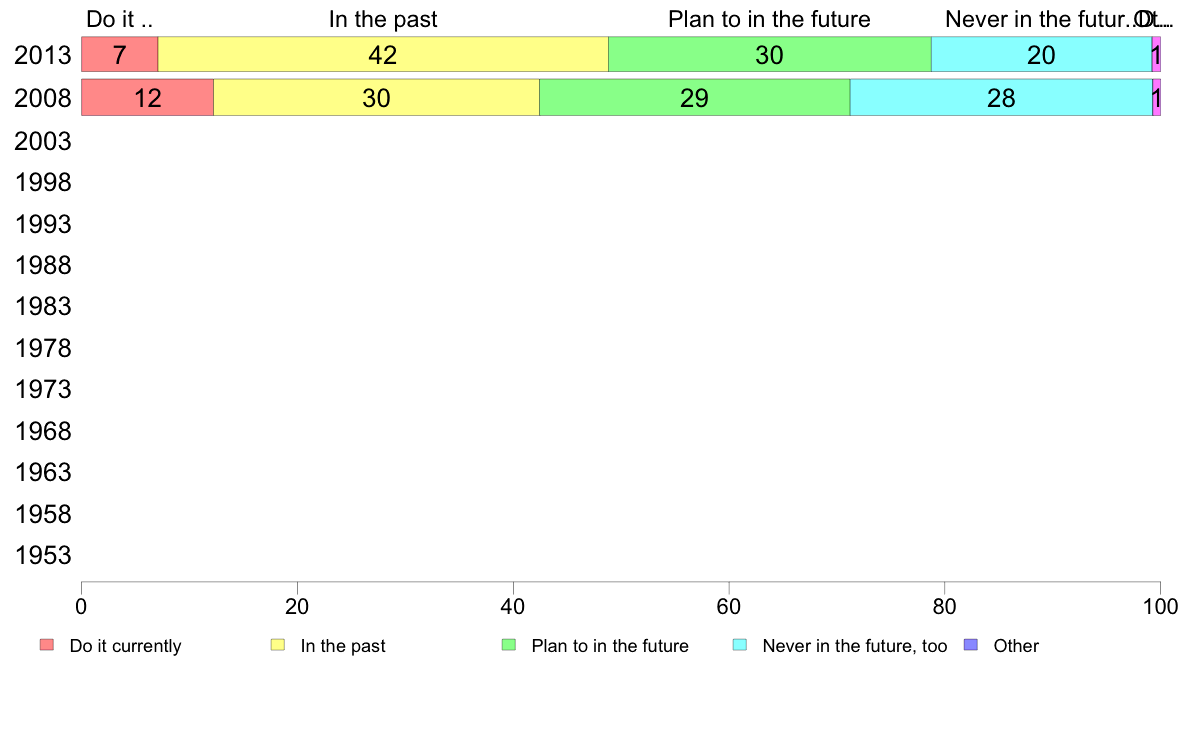Screen dimensions: 1188x736
Task: Click the 'Plan to in the future' column header
Action: [x=769, y=19]
